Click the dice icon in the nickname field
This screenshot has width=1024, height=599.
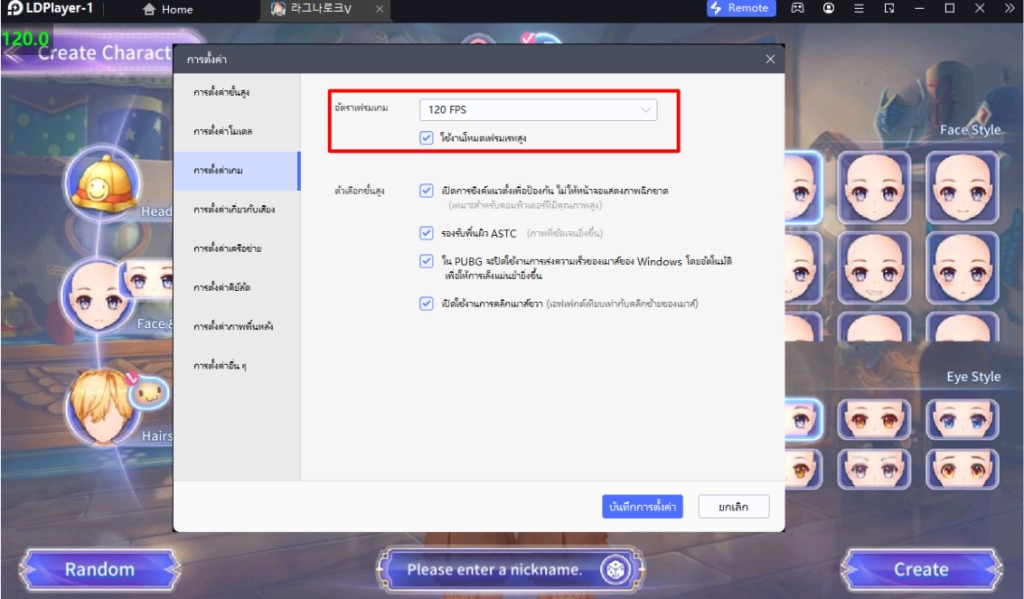click(x=615, y=570)
